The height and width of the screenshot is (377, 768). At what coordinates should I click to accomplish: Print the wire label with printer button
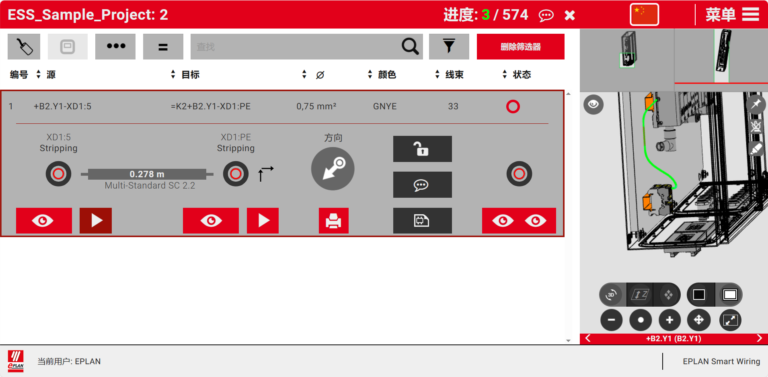click(334, 221)
